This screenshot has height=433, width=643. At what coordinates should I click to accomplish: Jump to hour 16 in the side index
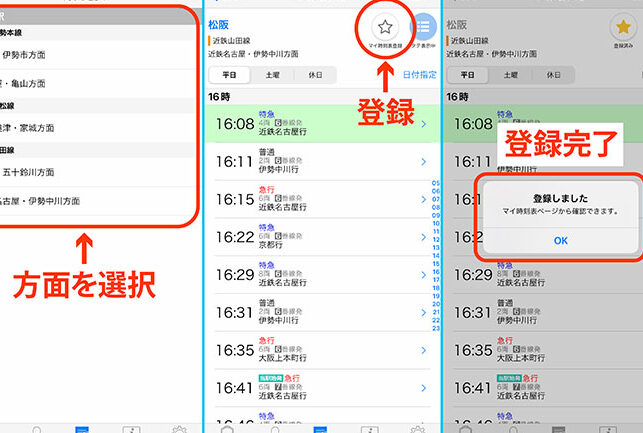436,272
